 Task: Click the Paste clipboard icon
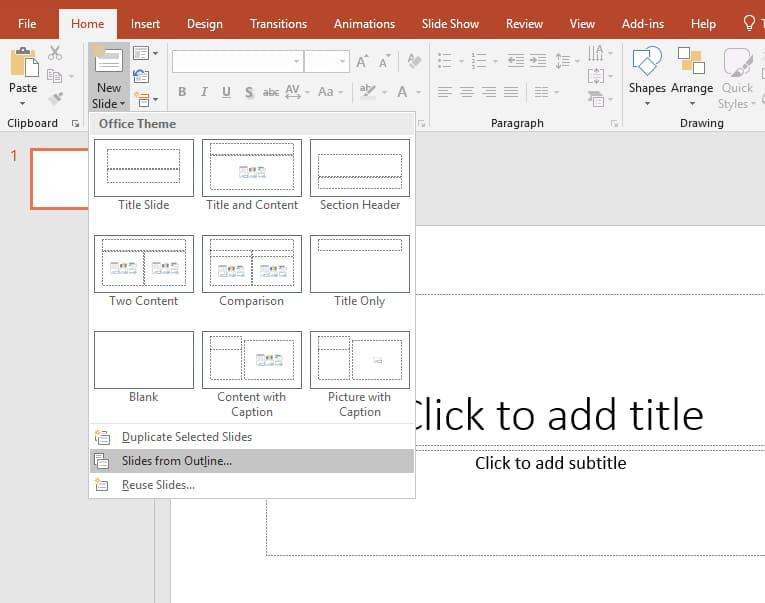tap(23, 62)
